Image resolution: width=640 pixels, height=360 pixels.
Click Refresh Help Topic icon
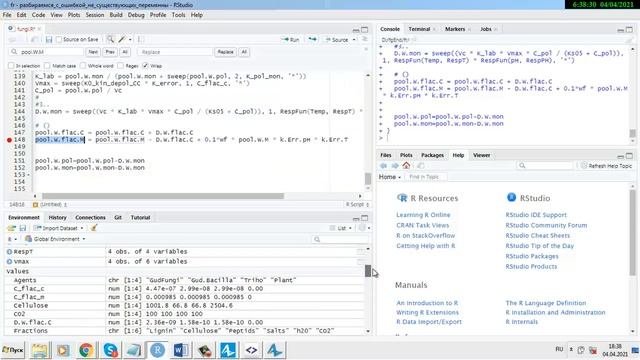[x=584, y=165]
